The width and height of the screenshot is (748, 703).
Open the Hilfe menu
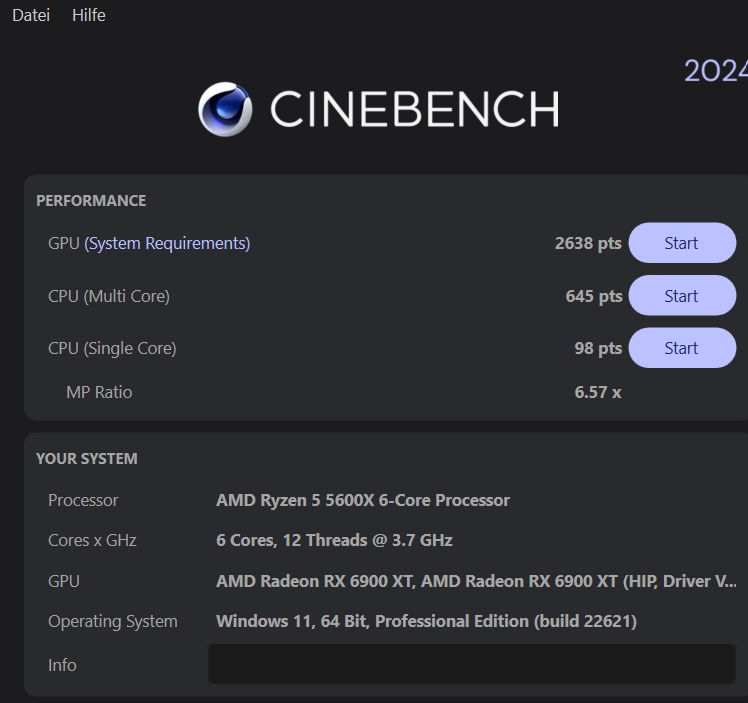pos(89,15)
